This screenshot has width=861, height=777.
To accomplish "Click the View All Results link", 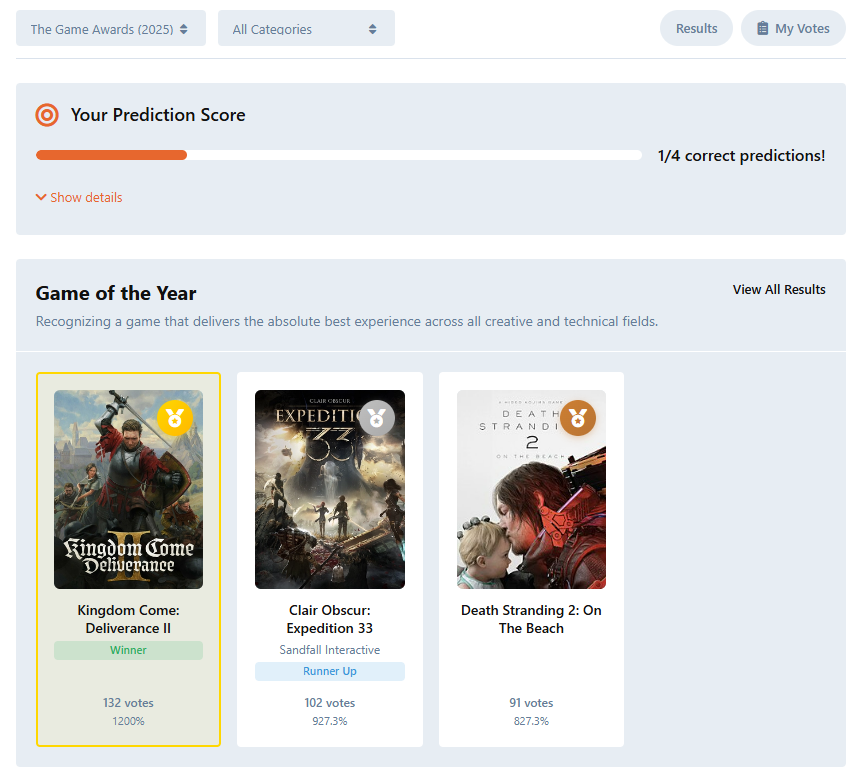I will click(779, 289).
